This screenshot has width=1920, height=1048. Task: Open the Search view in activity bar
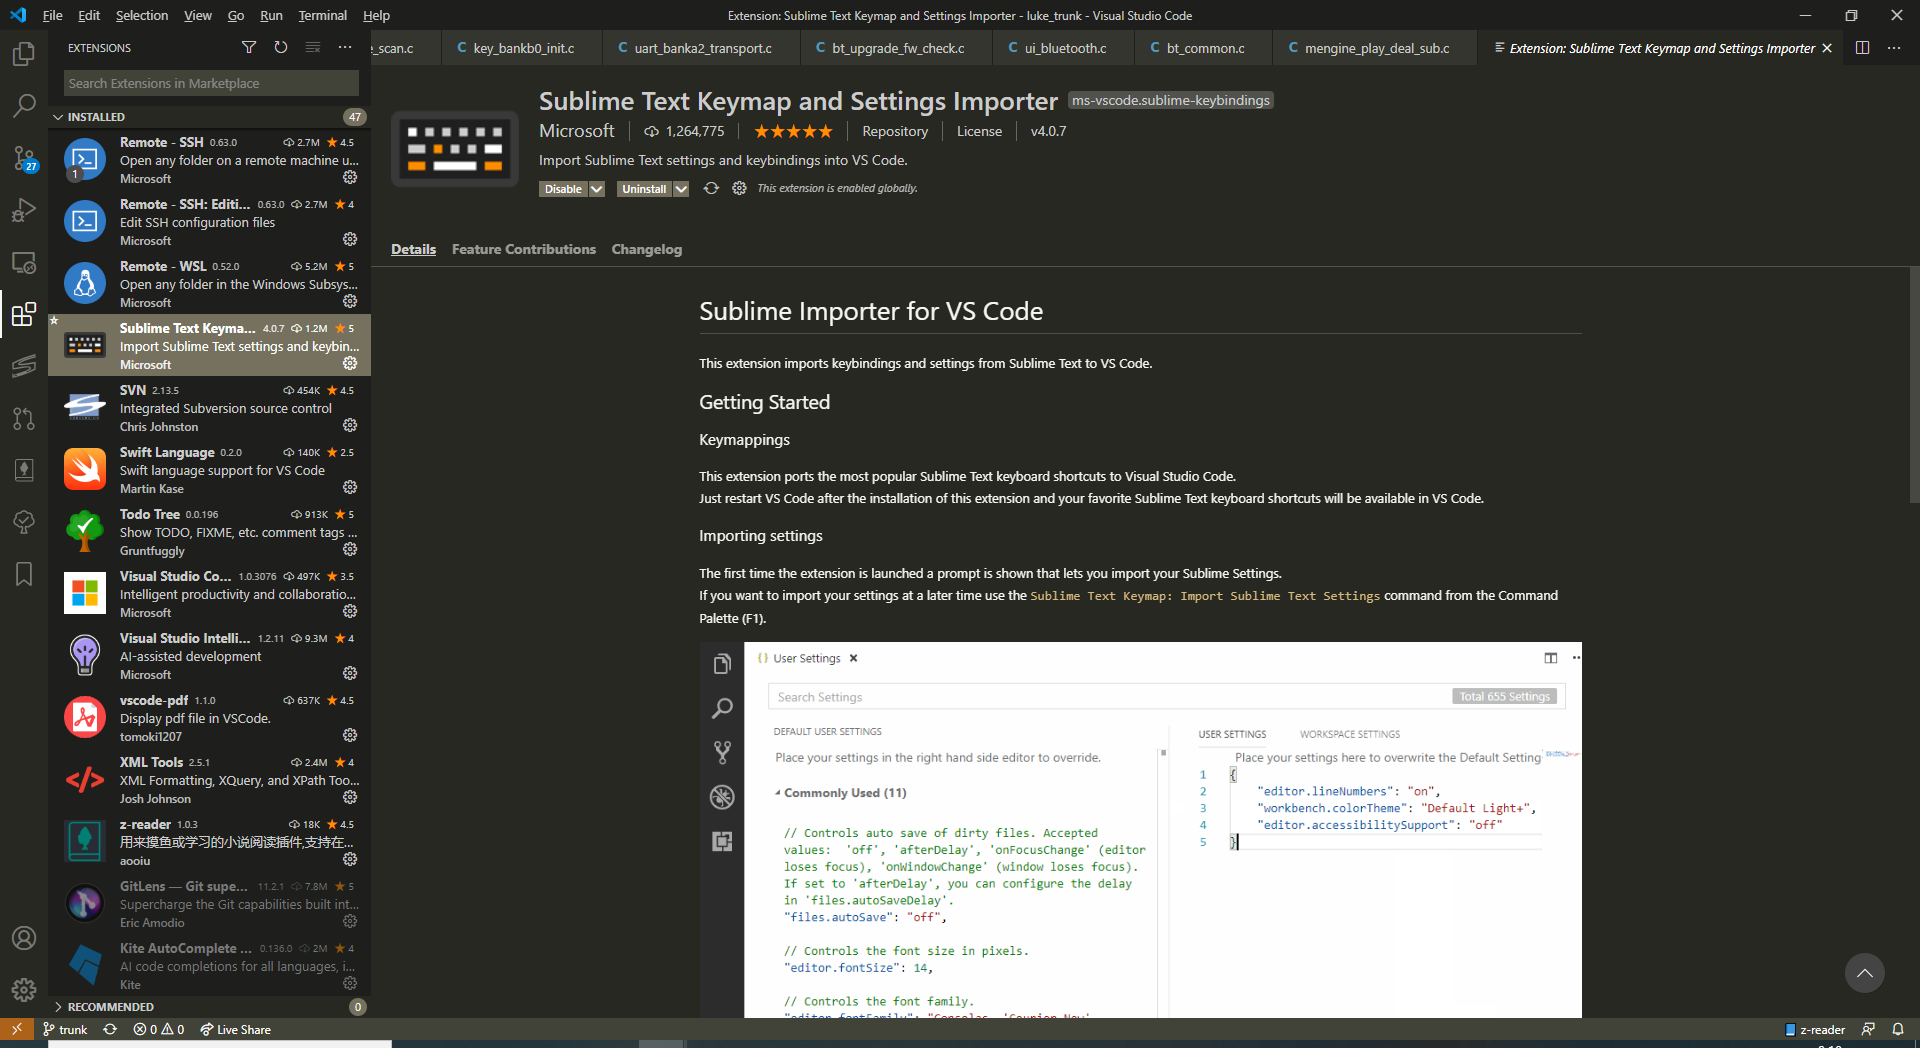[x=24, y=105]
